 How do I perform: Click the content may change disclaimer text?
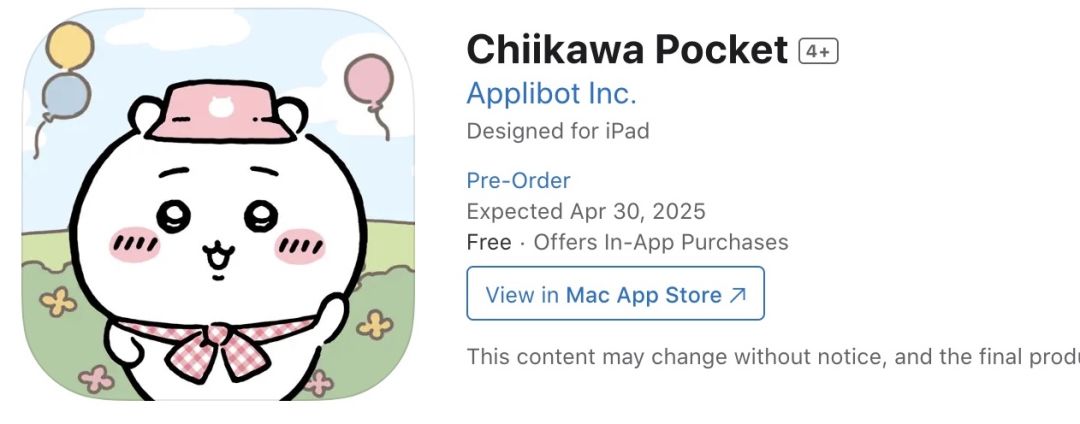tap(772, 357)
